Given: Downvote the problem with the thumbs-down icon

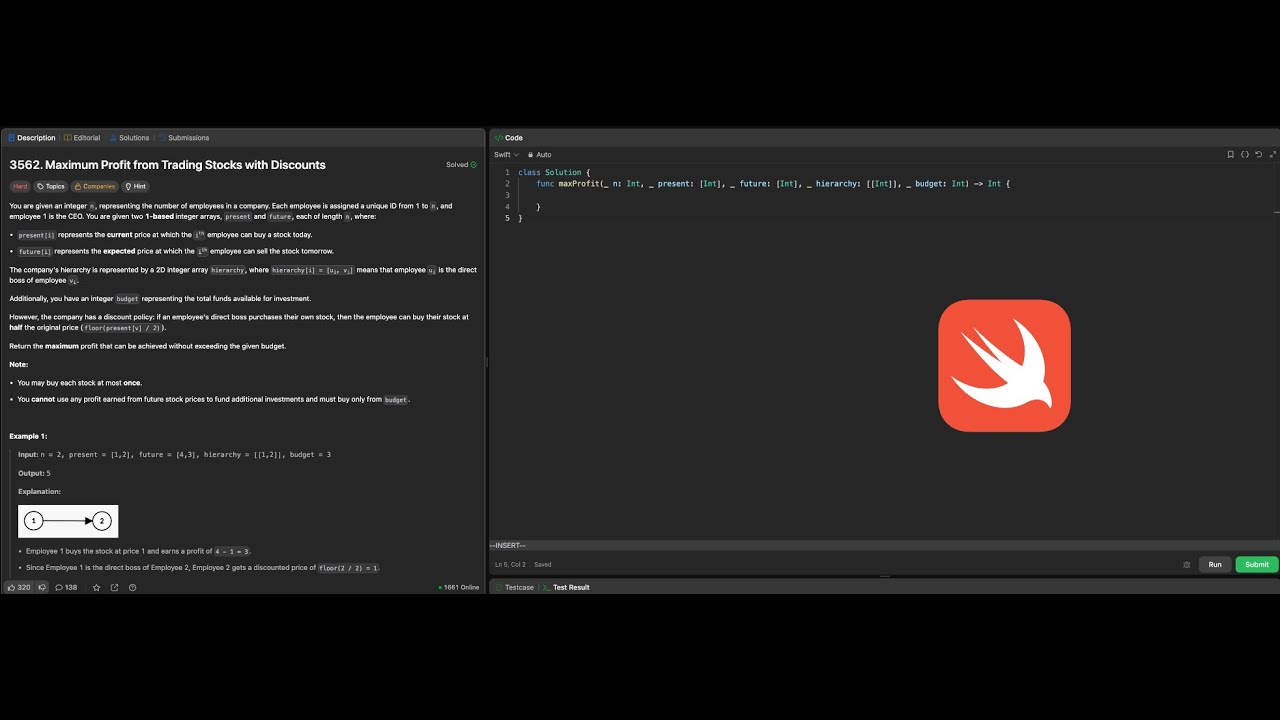Looking at the screenshot, I should 42,587.
